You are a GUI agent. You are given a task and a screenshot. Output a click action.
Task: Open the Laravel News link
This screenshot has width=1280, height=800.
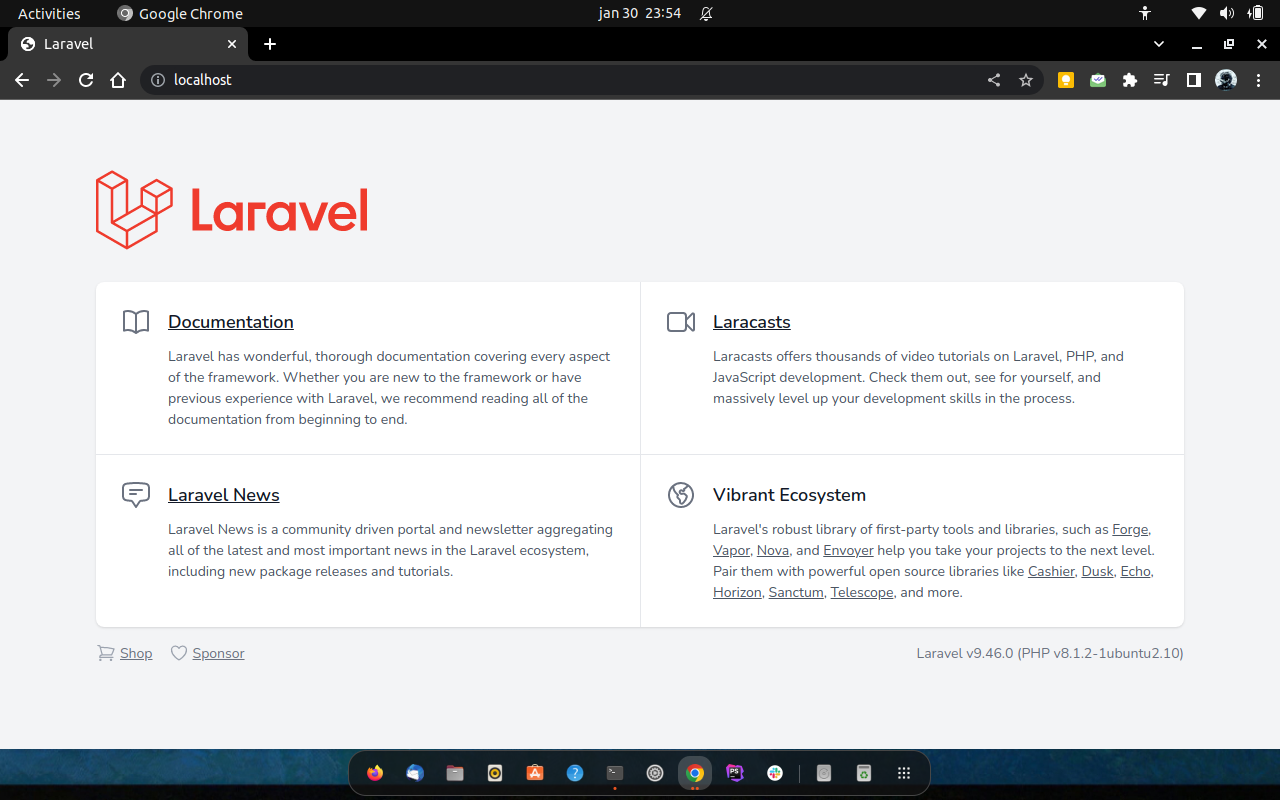(224, 495)
